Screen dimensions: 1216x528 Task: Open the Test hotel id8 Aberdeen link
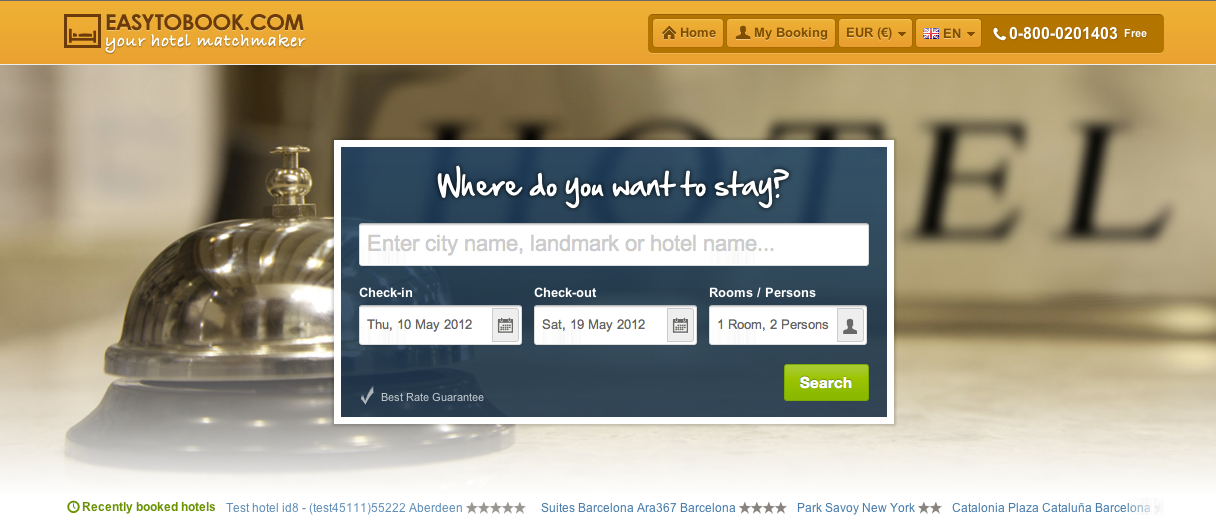(345, 508)
